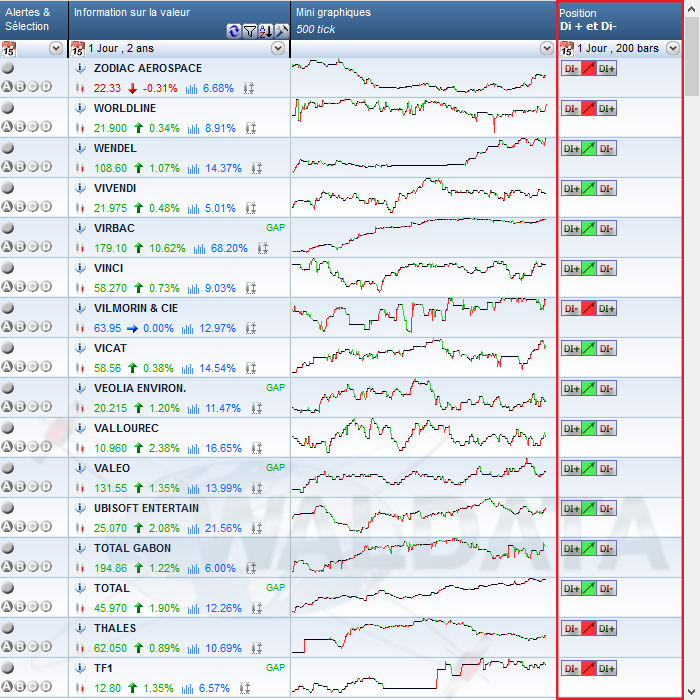Open the info icon for VIRBAC
700x700 pixels.
pos(80,228)
